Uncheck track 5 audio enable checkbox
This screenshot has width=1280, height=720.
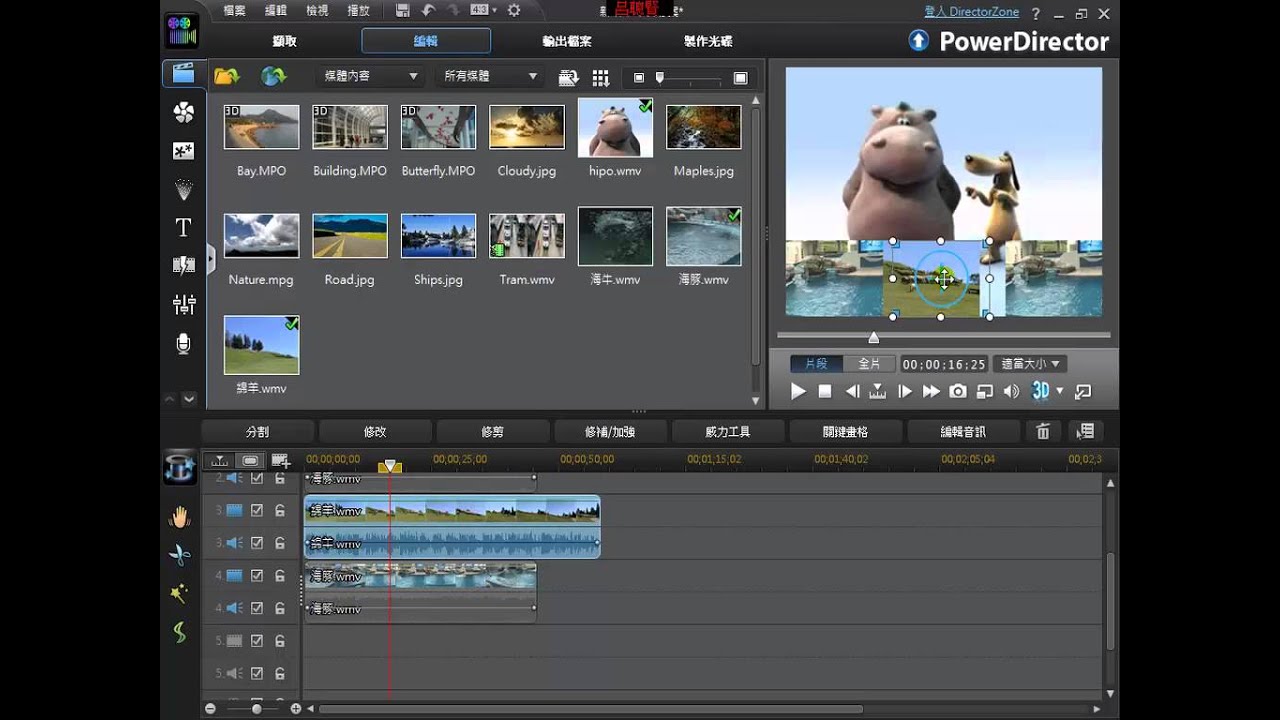pyautogui.click(x=257, y=673)
